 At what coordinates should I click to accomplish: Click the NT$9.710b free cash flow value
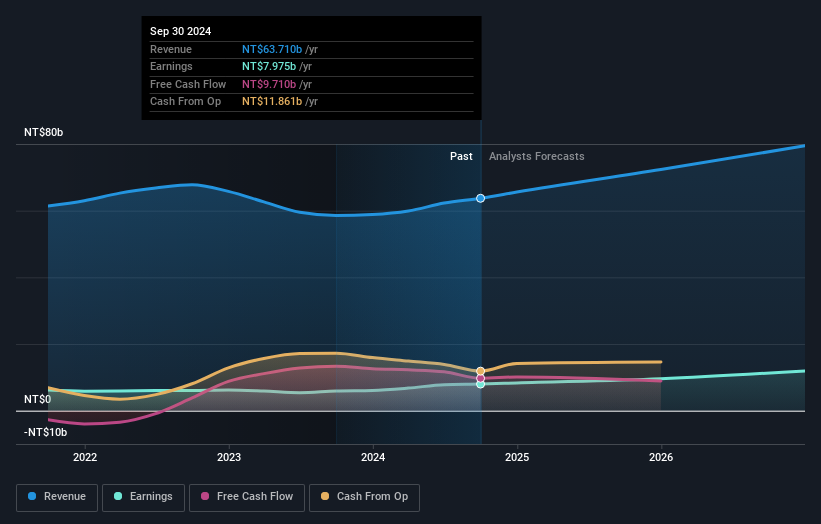[269, 84]
